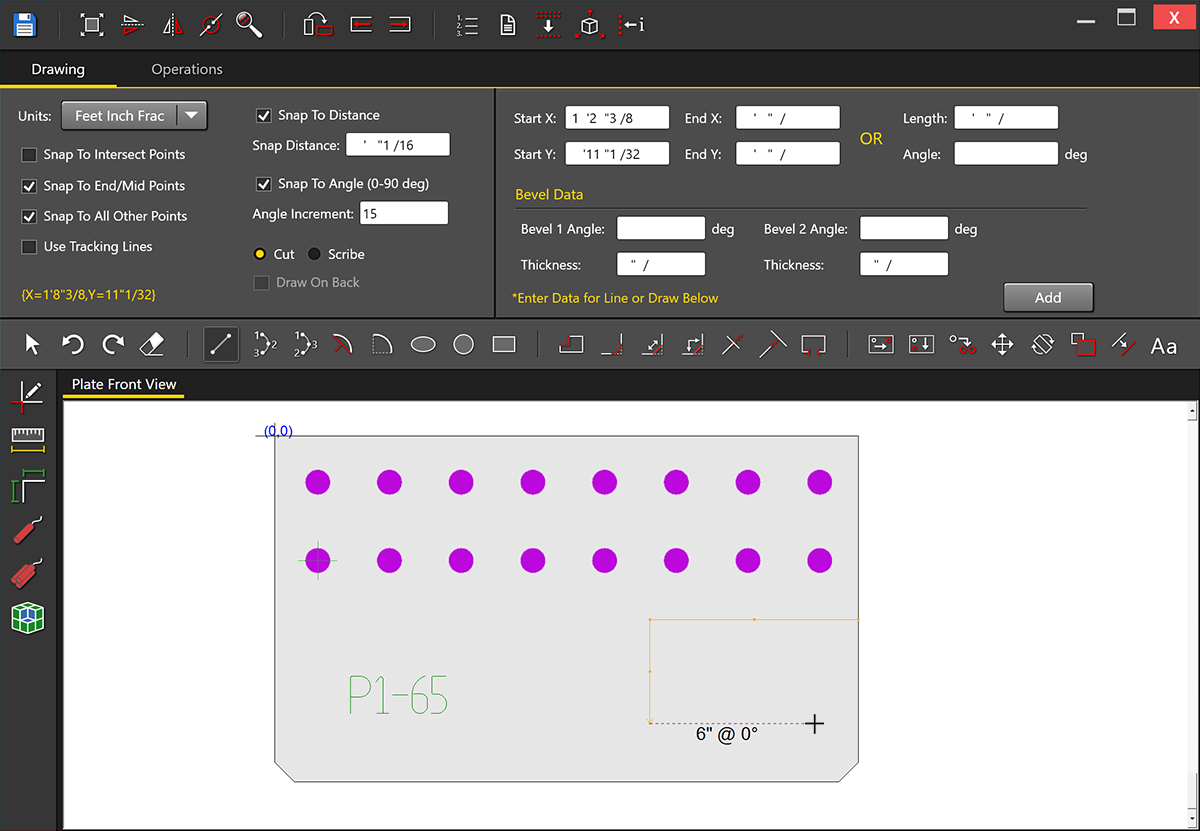Redo the last undone action
The height and width of the screenshot is (831, 1200).
coord(113,345)
